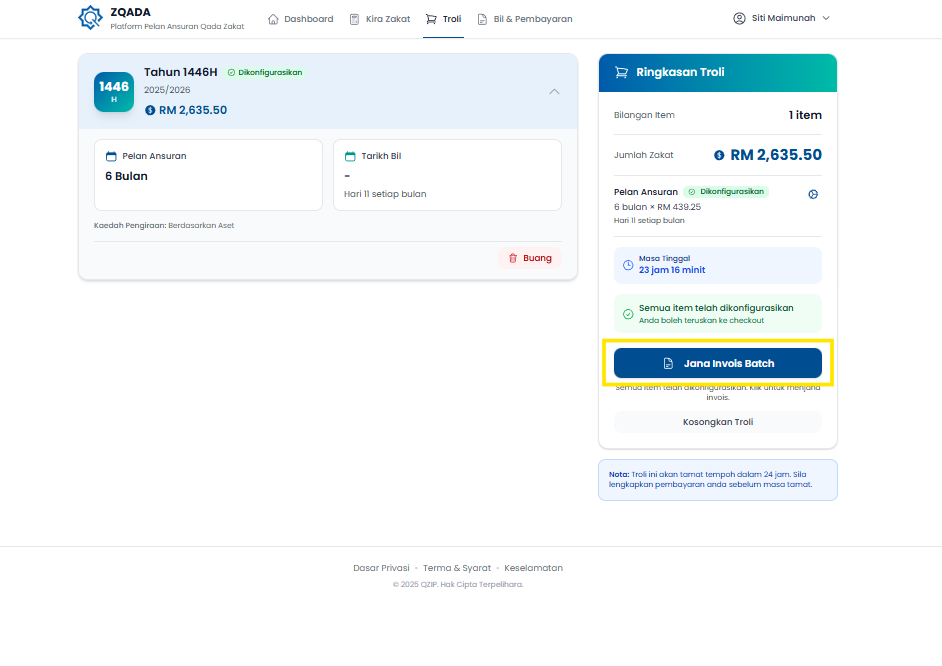This screenshot has width=942, height=666.
Task: Click the Tahun 1446H title
Action: point(181,72)
